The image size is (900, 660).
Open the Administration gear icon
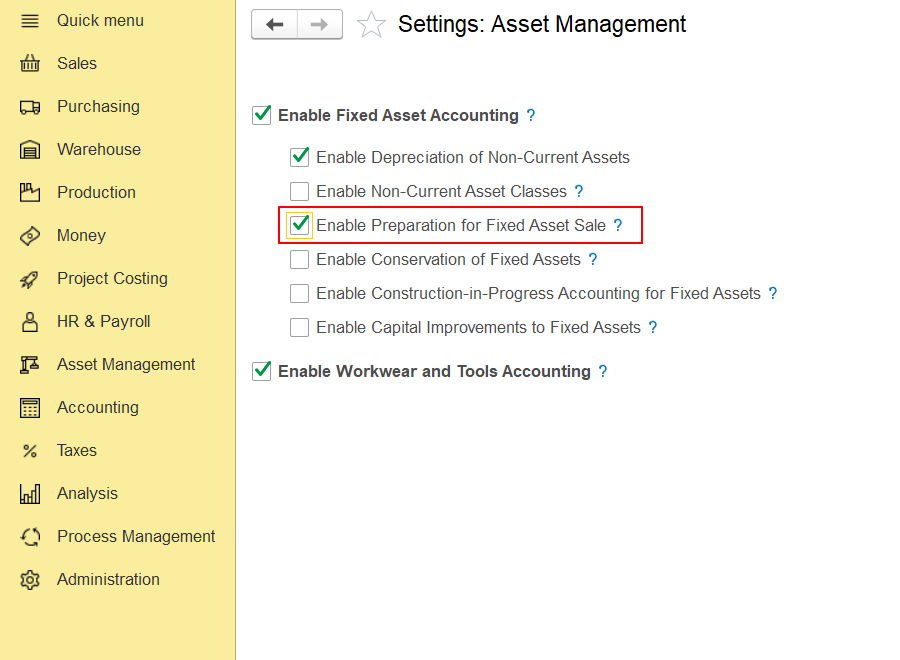[30, 580]
